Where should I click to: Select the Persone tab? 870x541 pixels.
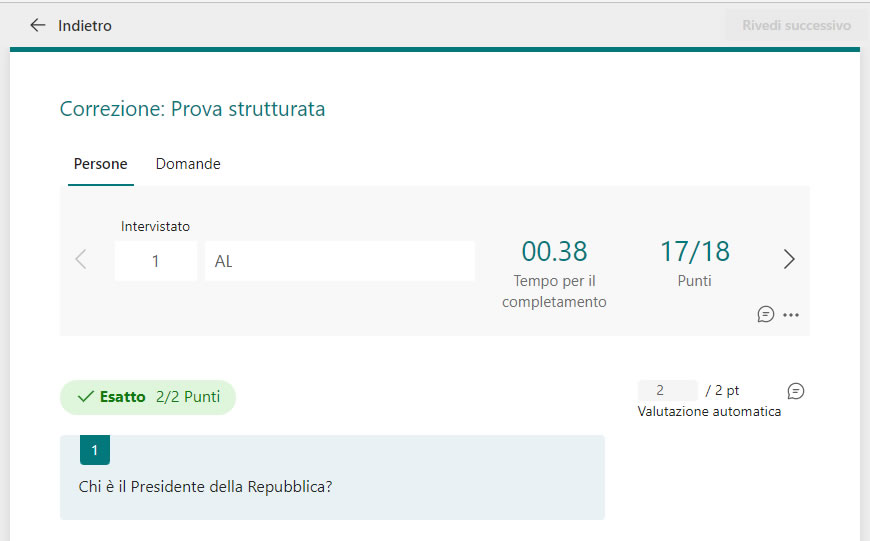point(100,164)
